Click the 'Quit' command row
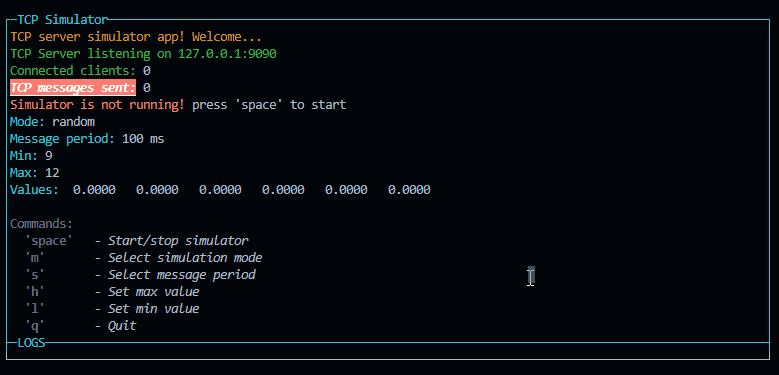Viewport: 779px width, 375px height. tap(80, 326)
